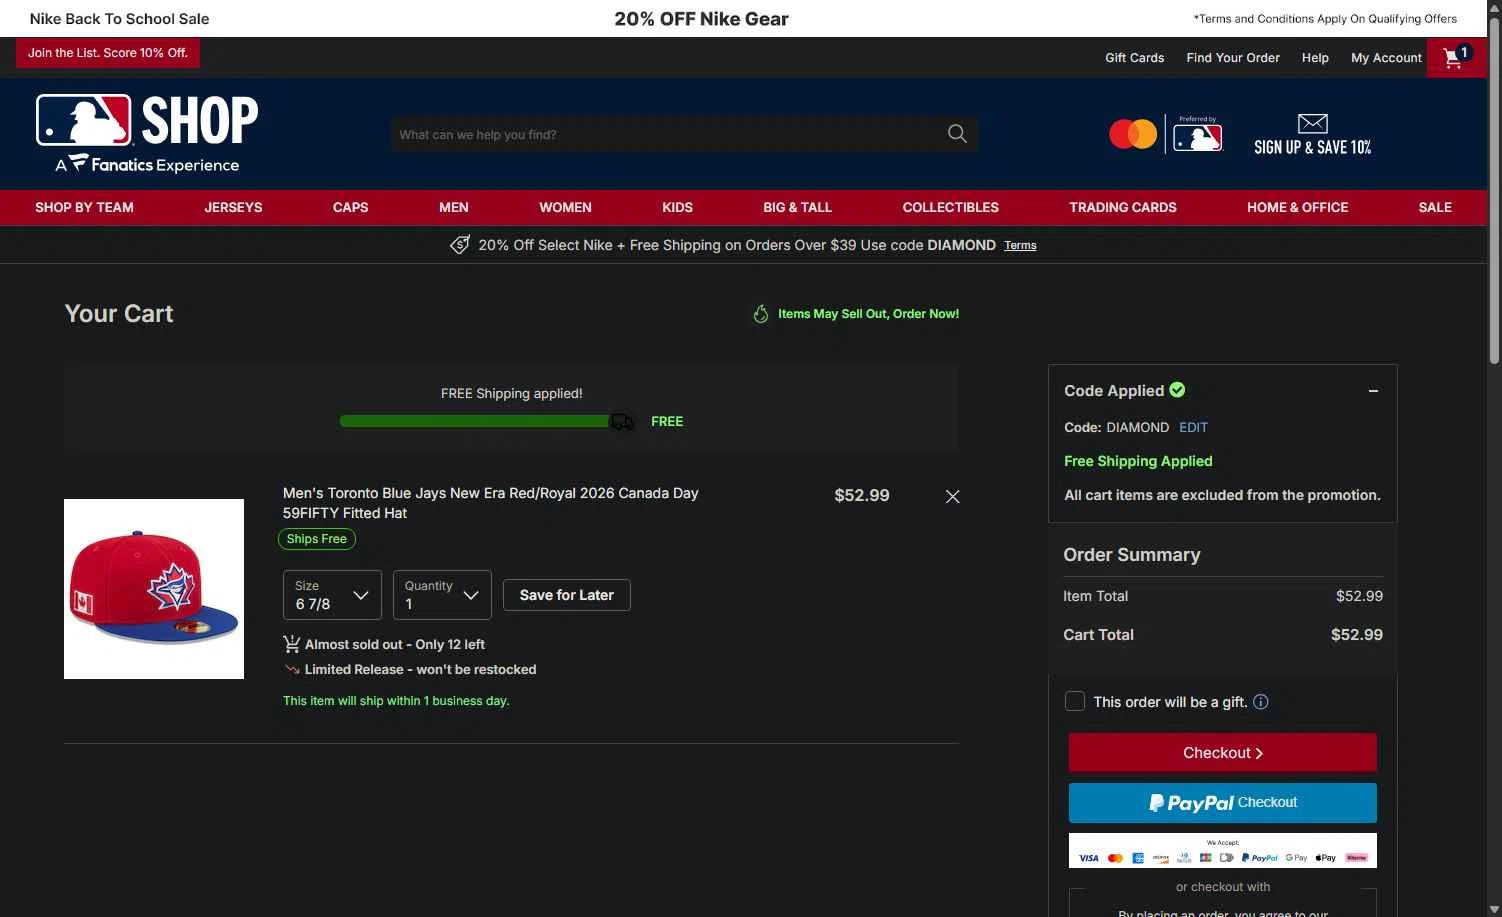Remove the hat with the X icon

[952, 496]
